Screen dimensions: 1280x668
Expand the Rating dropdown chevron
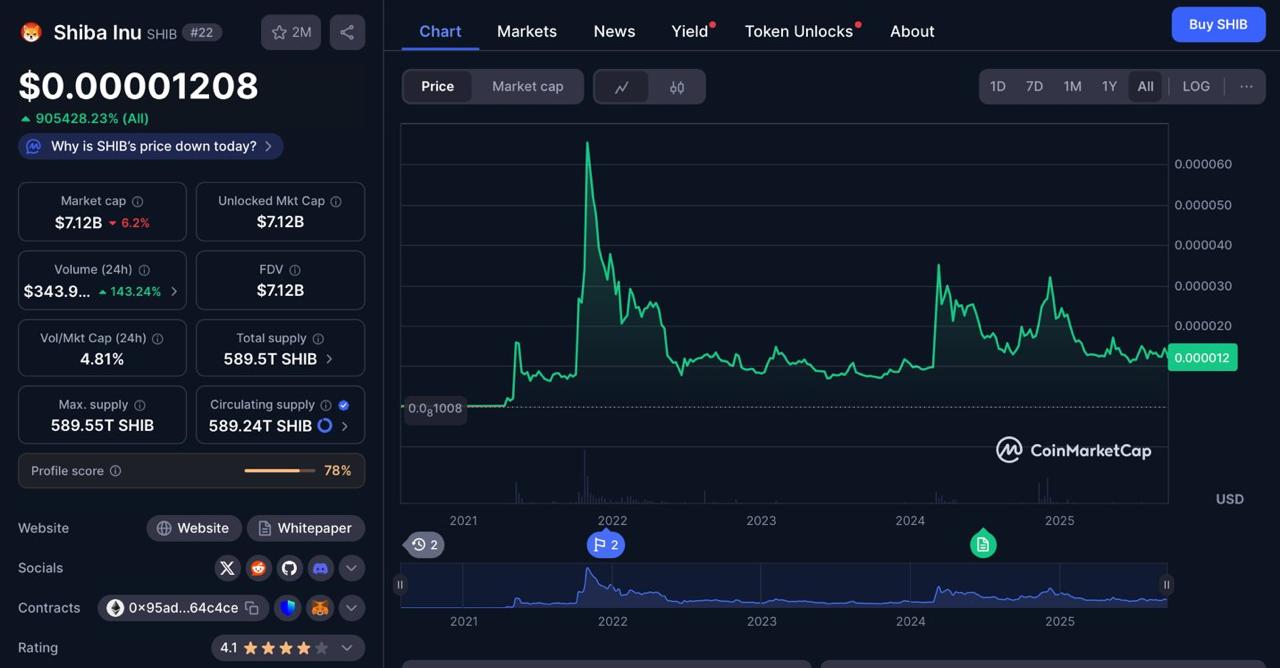pos(347,648)
